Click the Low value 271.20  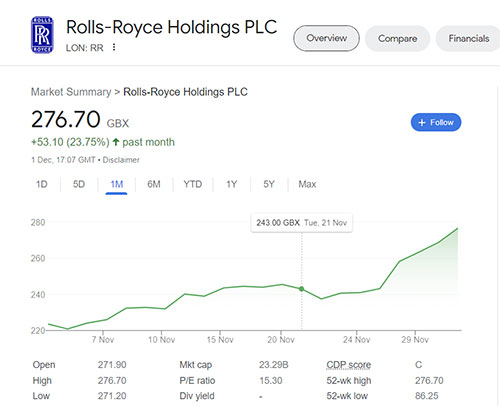tap(112, 396)
